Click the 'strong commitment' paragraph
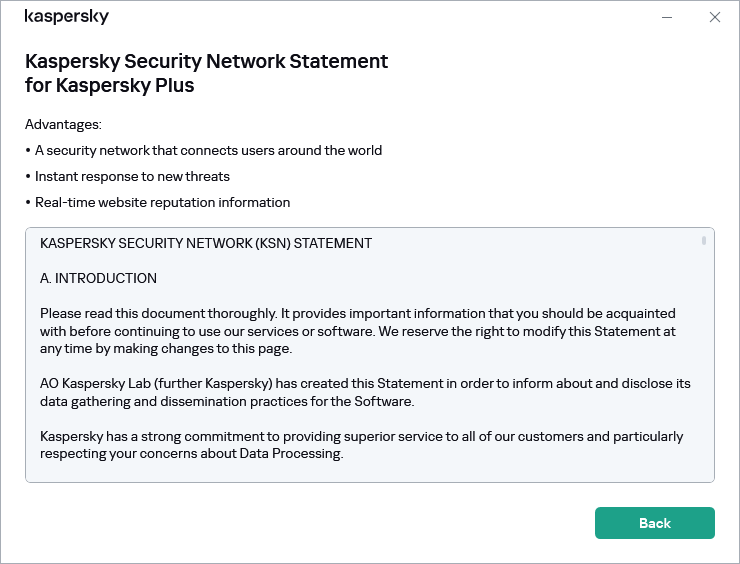The image size is (740, 564). click(361, 437)
